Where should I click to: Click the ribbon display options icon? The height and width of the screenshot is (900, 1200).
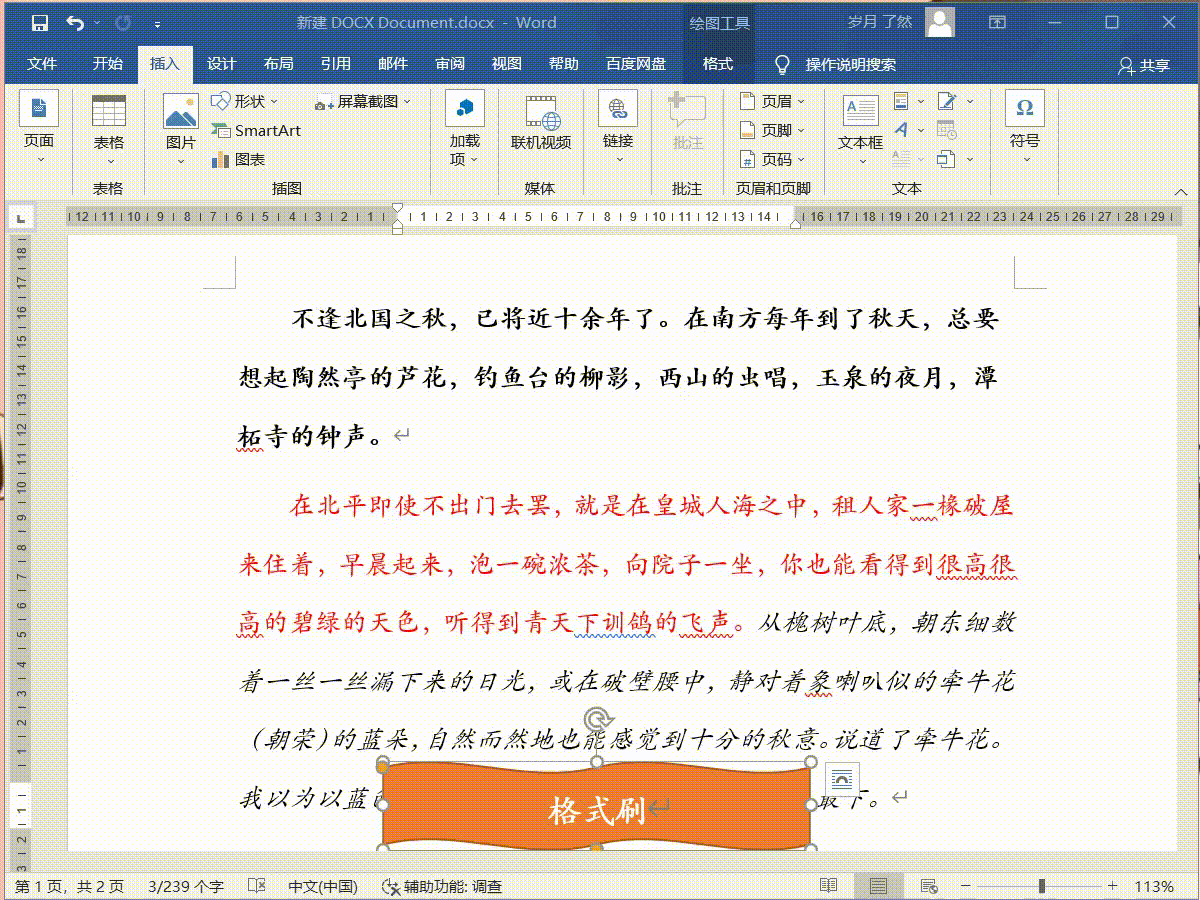point(997,22)
